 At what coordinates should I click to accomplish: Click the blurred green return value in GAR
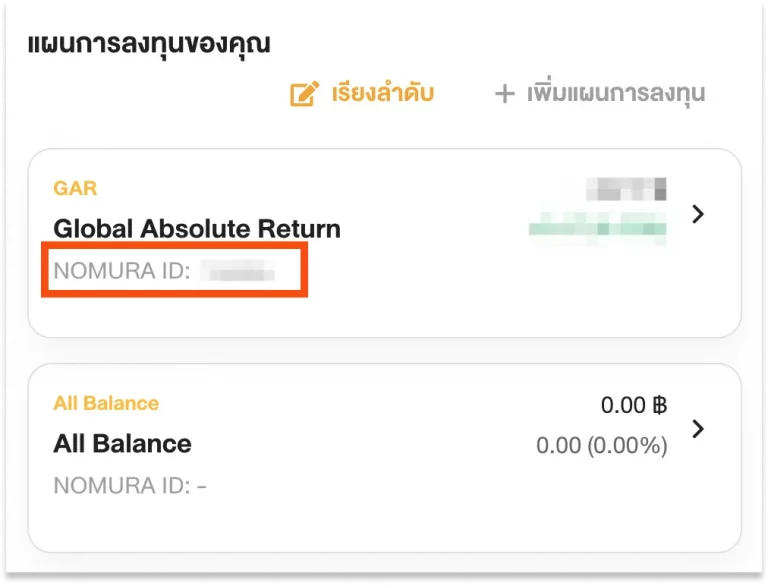point(598,228)
